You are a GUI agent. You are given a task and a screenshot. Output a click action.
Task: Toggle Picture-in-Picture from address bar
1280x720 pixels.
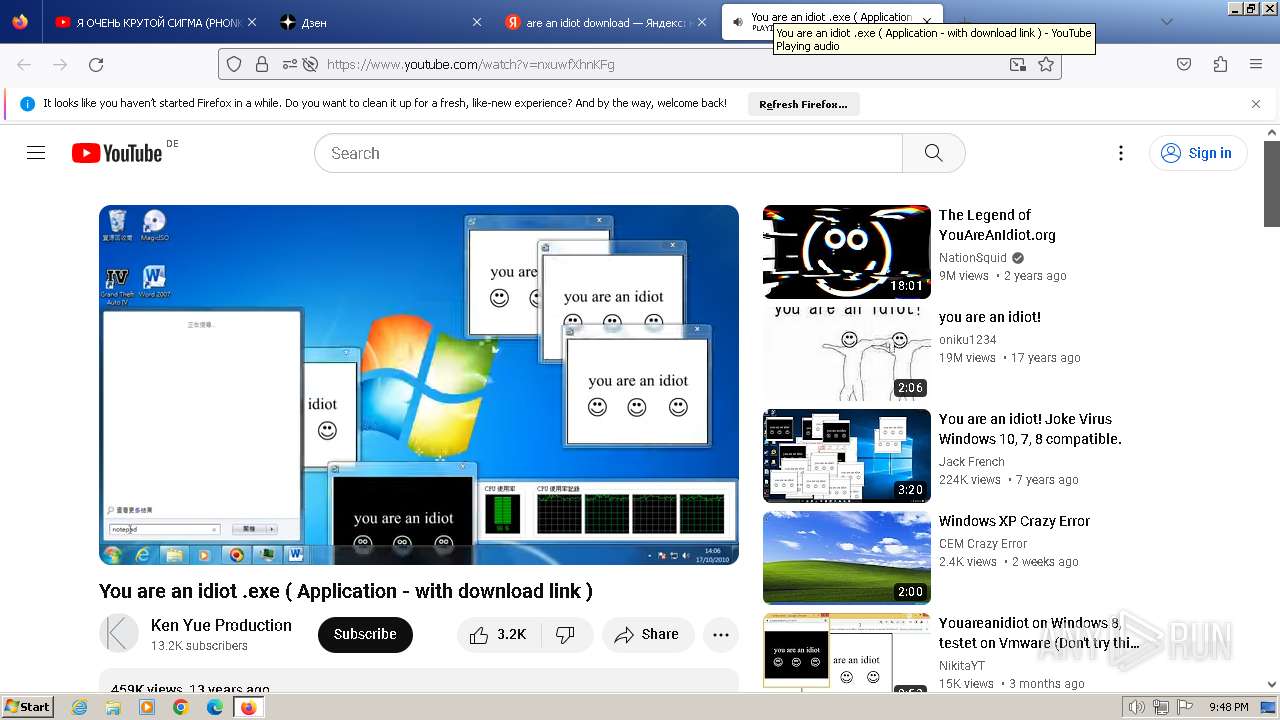coord(1017,64)
